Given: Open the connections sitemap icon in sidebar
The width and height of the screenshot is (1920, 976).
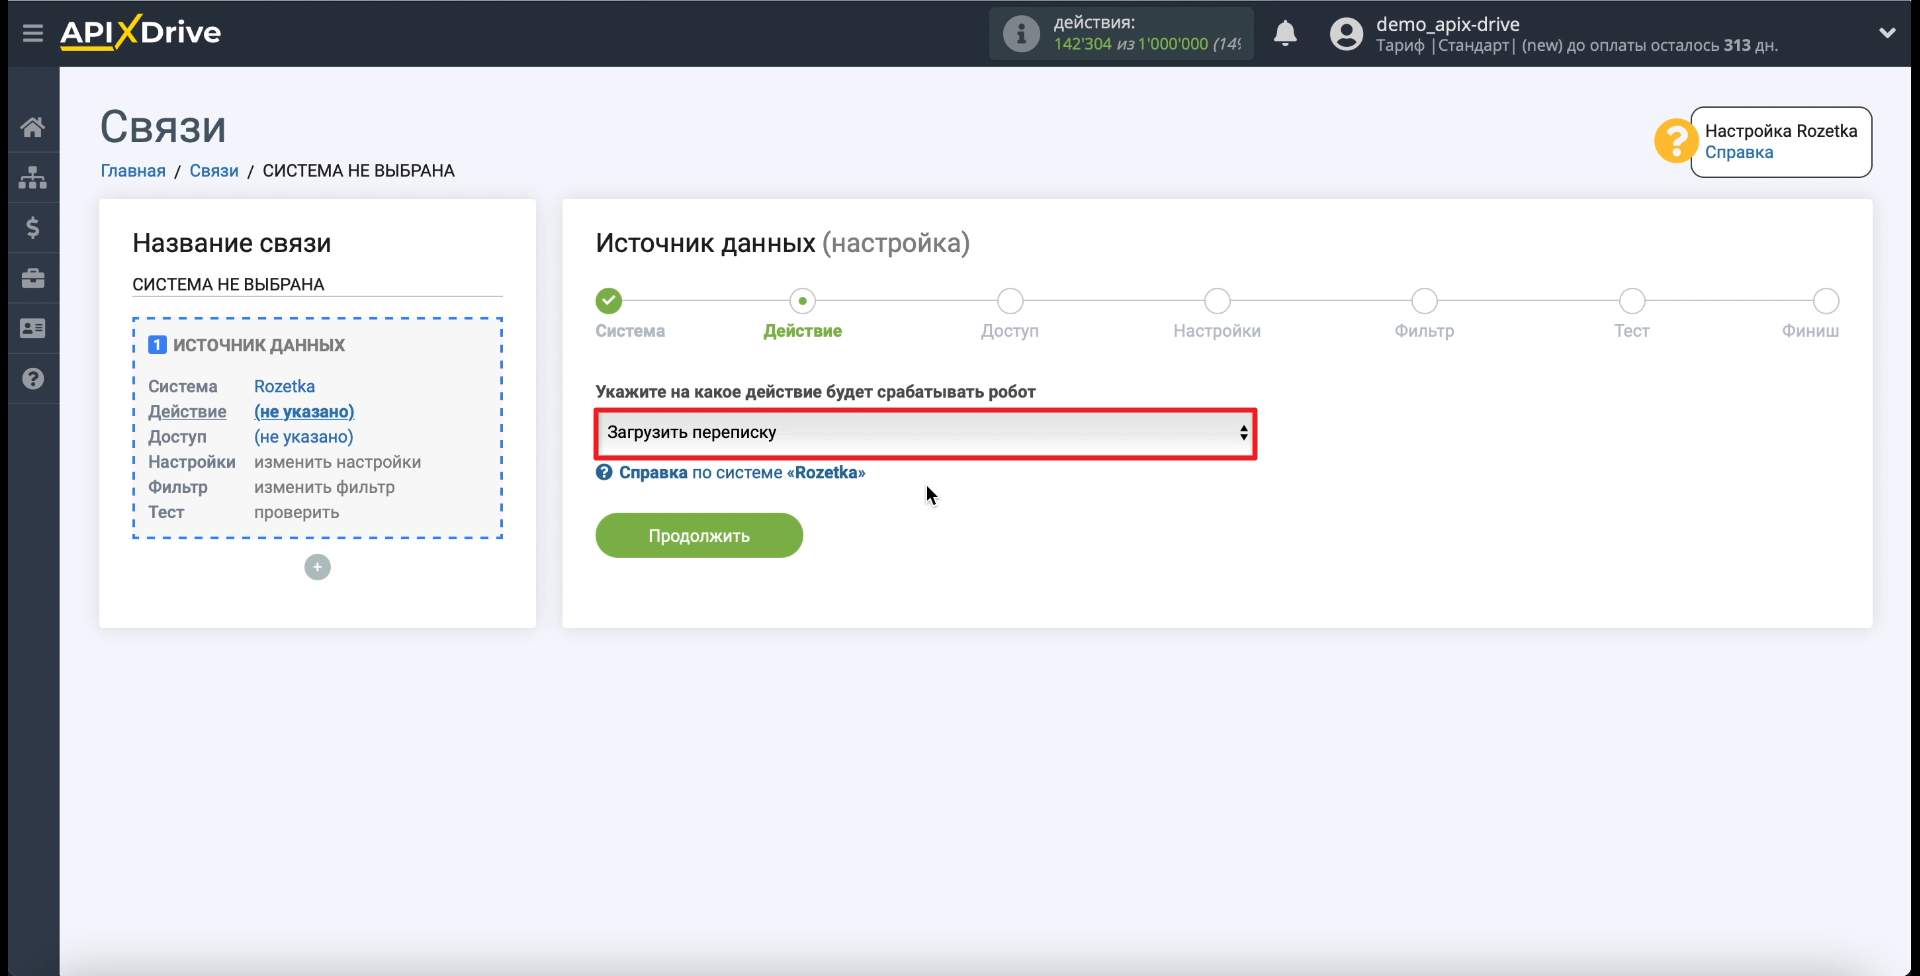Looking at the screenshot, I should pos(33,178).
